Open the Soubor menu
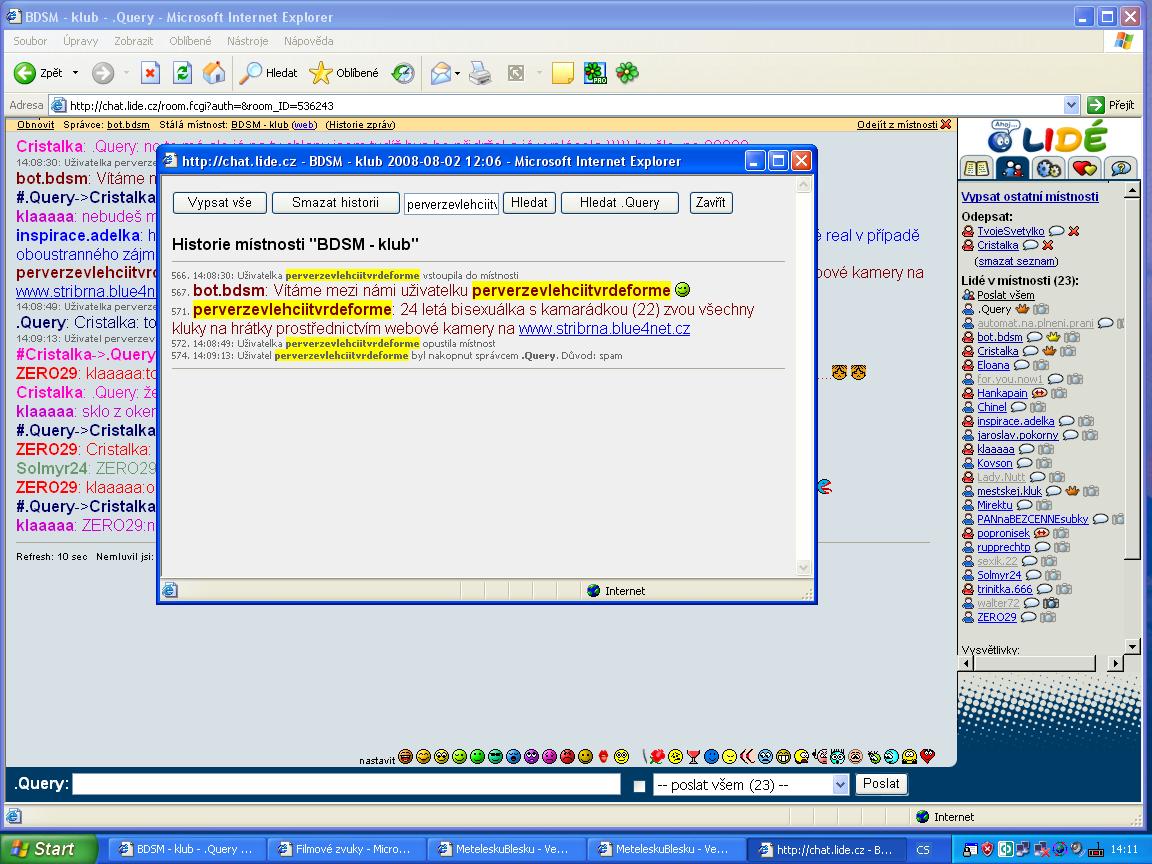 30,41
